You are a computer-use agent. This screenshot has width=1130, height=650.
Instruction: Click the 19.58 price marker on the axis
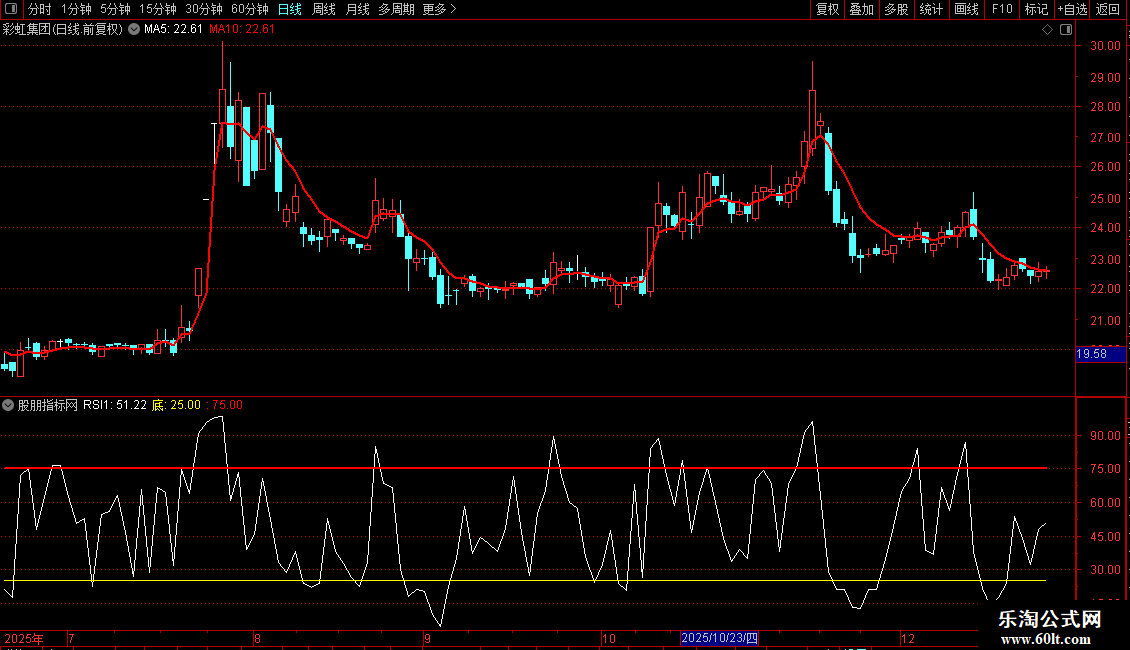[x=1100, y=354]
